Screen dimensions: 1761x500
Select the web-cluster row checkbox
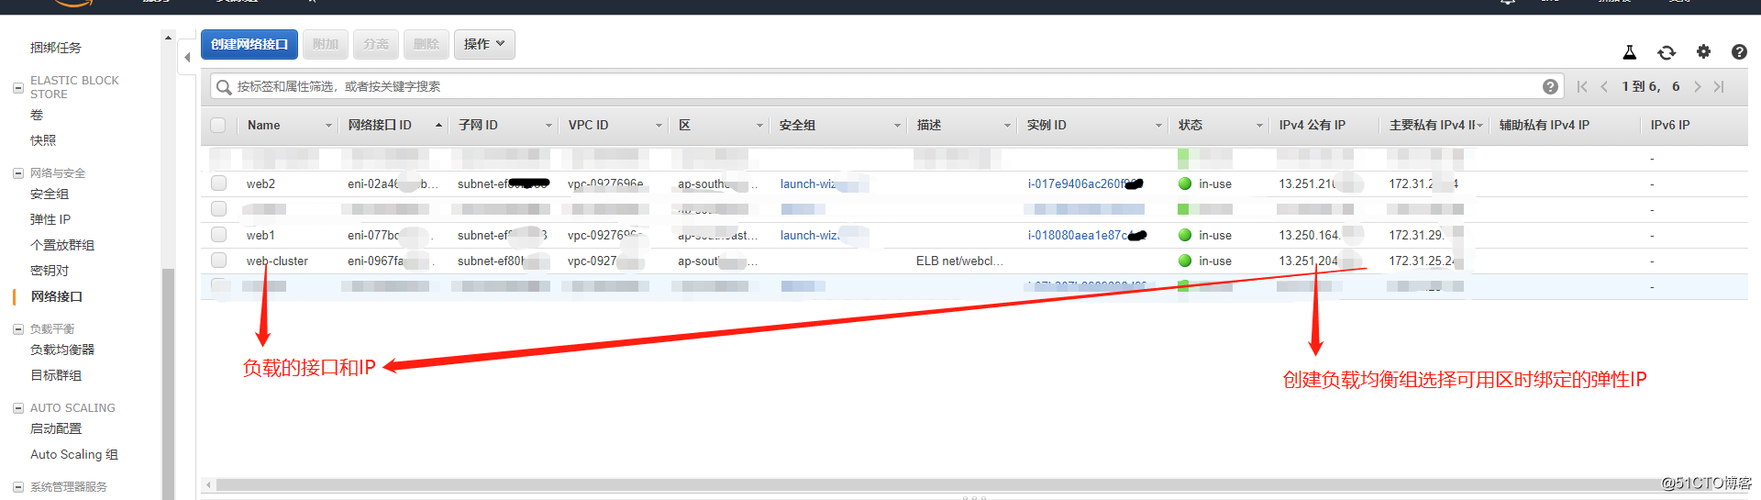pos(219,260)
